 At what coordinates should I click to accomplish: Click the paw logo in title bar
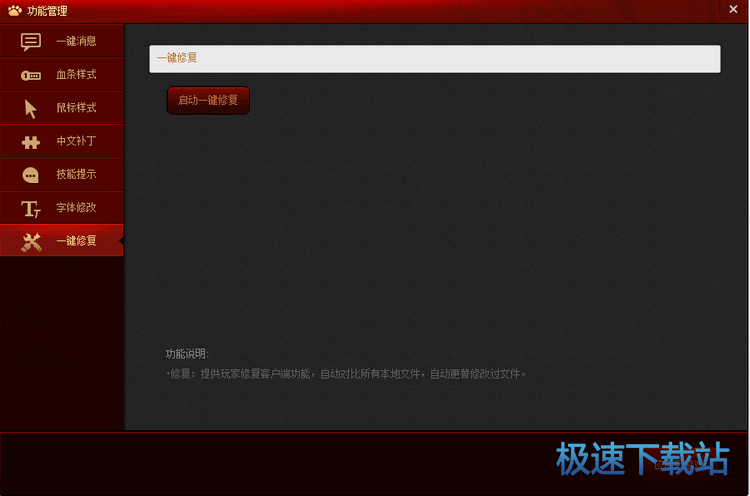point(15,11)
